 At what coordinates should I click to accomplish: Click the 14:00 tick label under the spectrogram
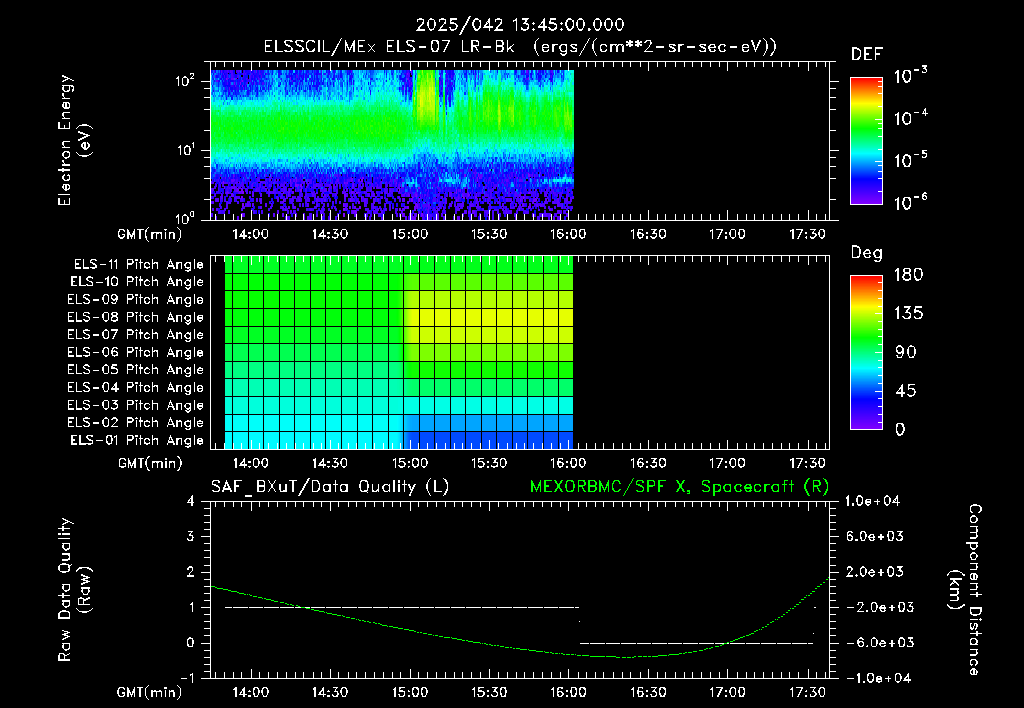coord(250,234)
